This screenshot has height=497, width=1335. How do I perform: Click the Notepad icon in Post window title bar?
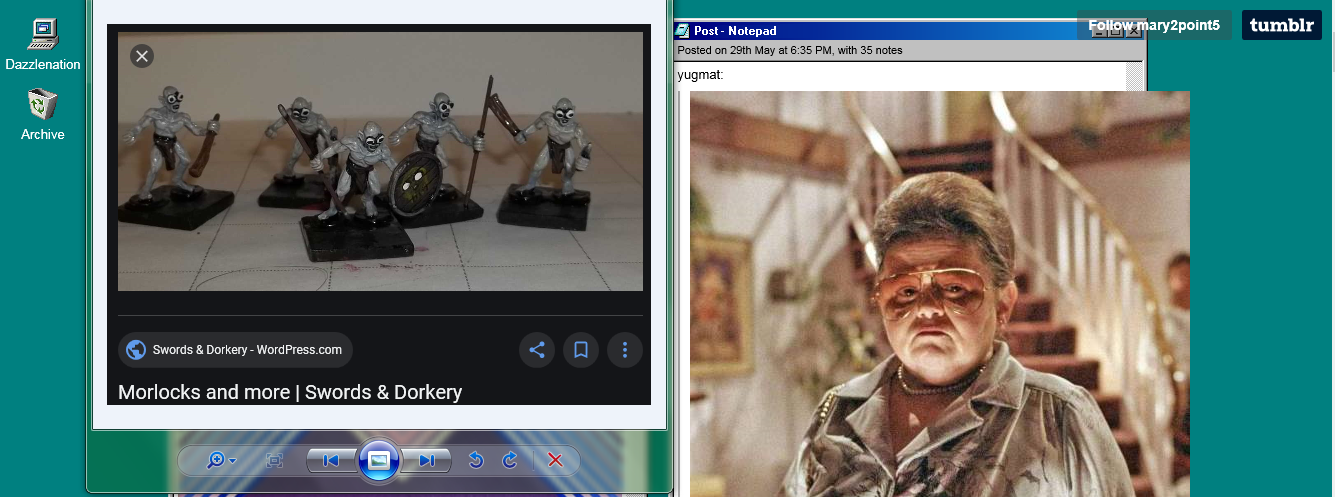pos(684,31)
